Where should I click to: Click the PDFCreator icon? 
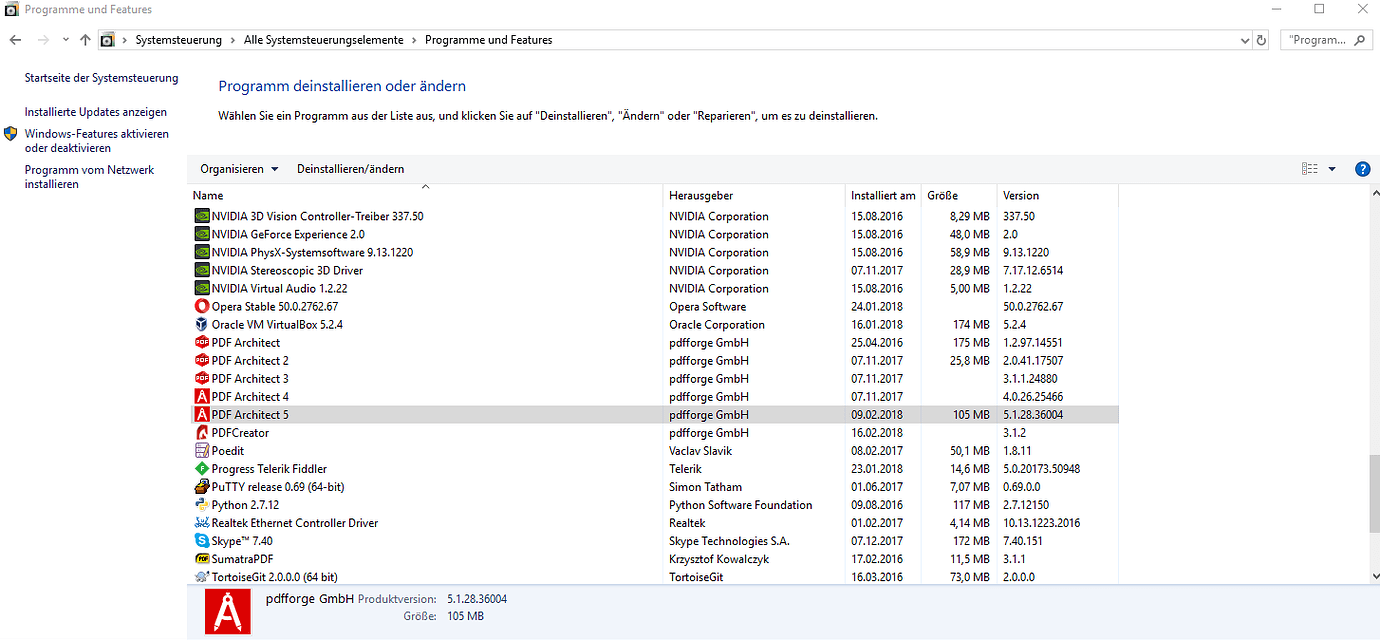point(202,432)
